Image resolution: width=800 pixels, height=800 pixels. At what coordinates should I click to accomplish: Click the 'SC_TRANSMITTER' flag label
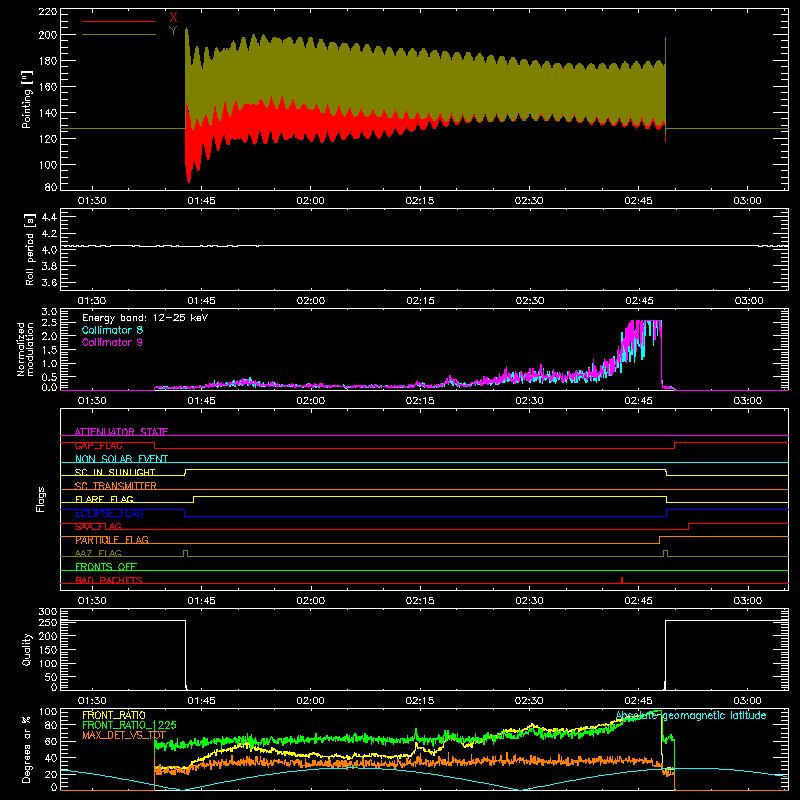[116, 486]
